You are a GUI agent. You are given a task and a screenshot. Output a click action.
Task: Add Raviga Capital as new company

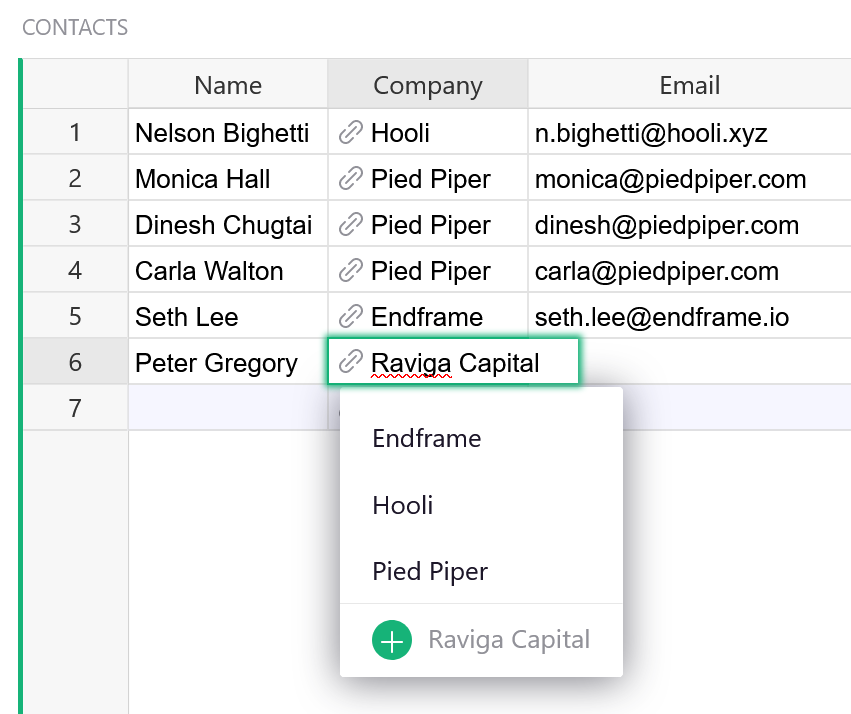pyautogui.click(x=508, y=640)
